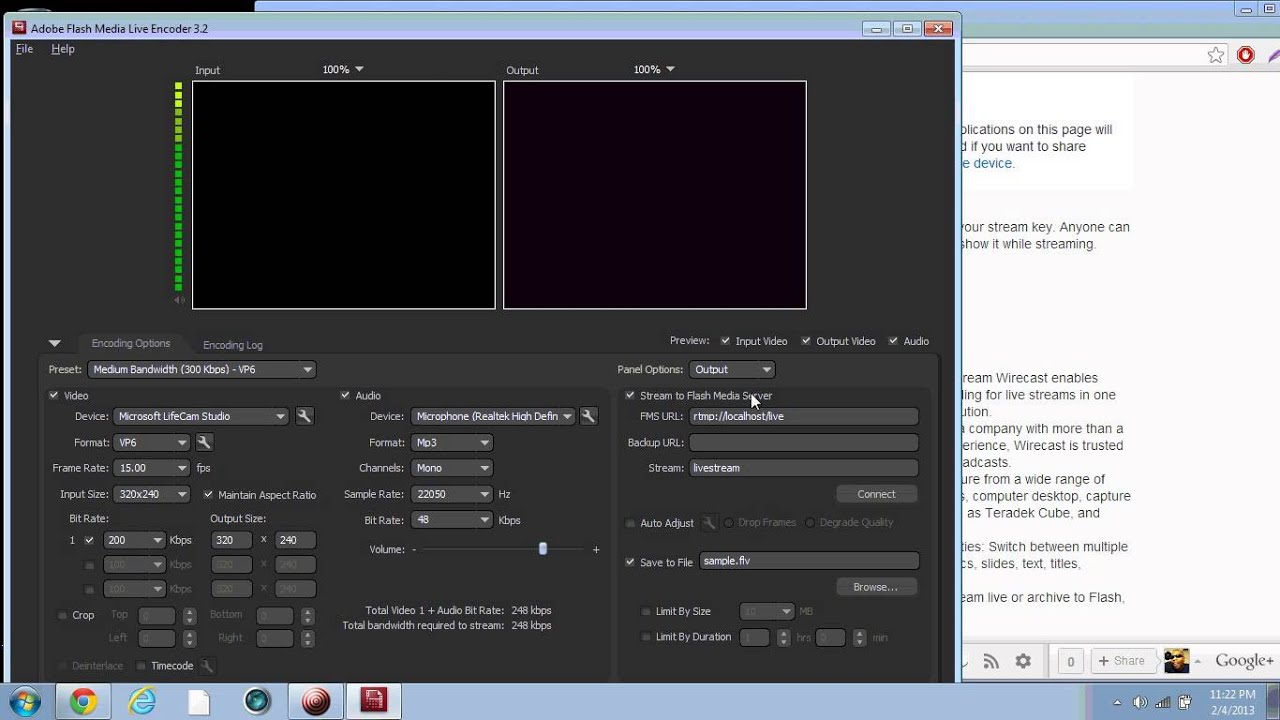Viewport: 1280px width, 720px height.
Task: Enable the Timecode checkbox
Action: point(141,666)
